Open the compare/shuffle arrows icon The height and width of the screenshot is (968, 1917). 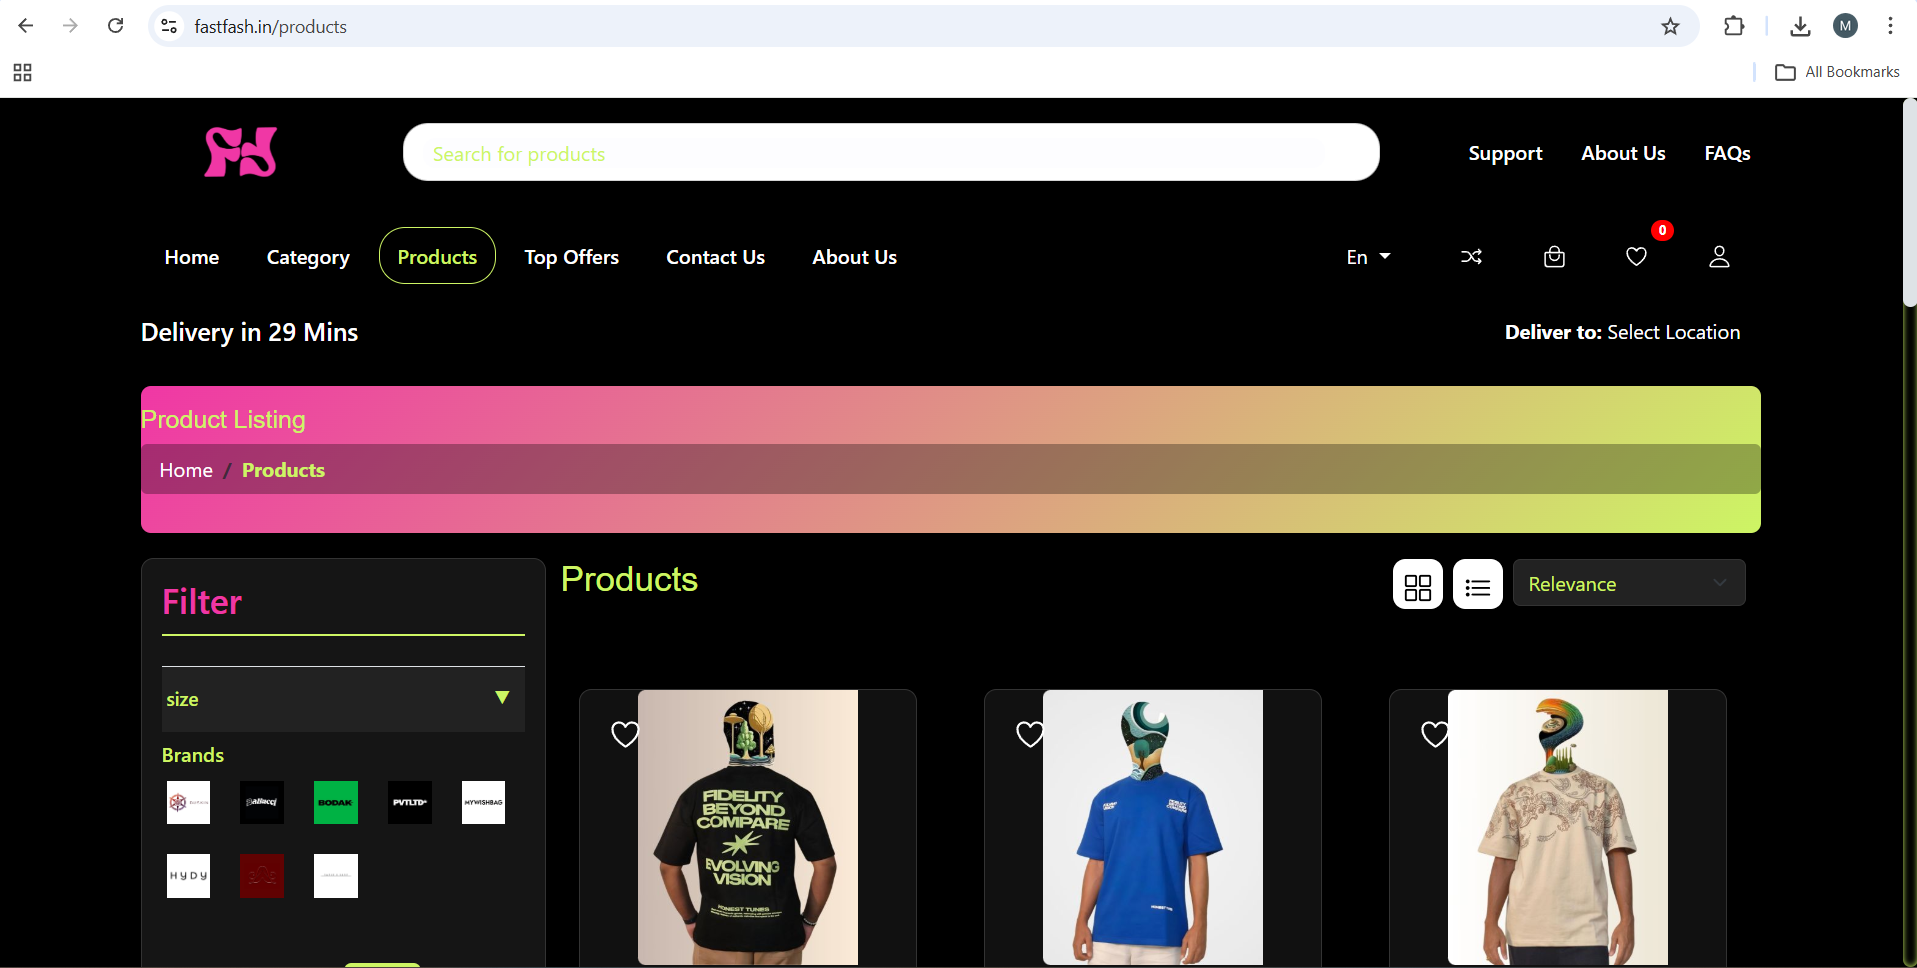click(x=1471, y=257)
